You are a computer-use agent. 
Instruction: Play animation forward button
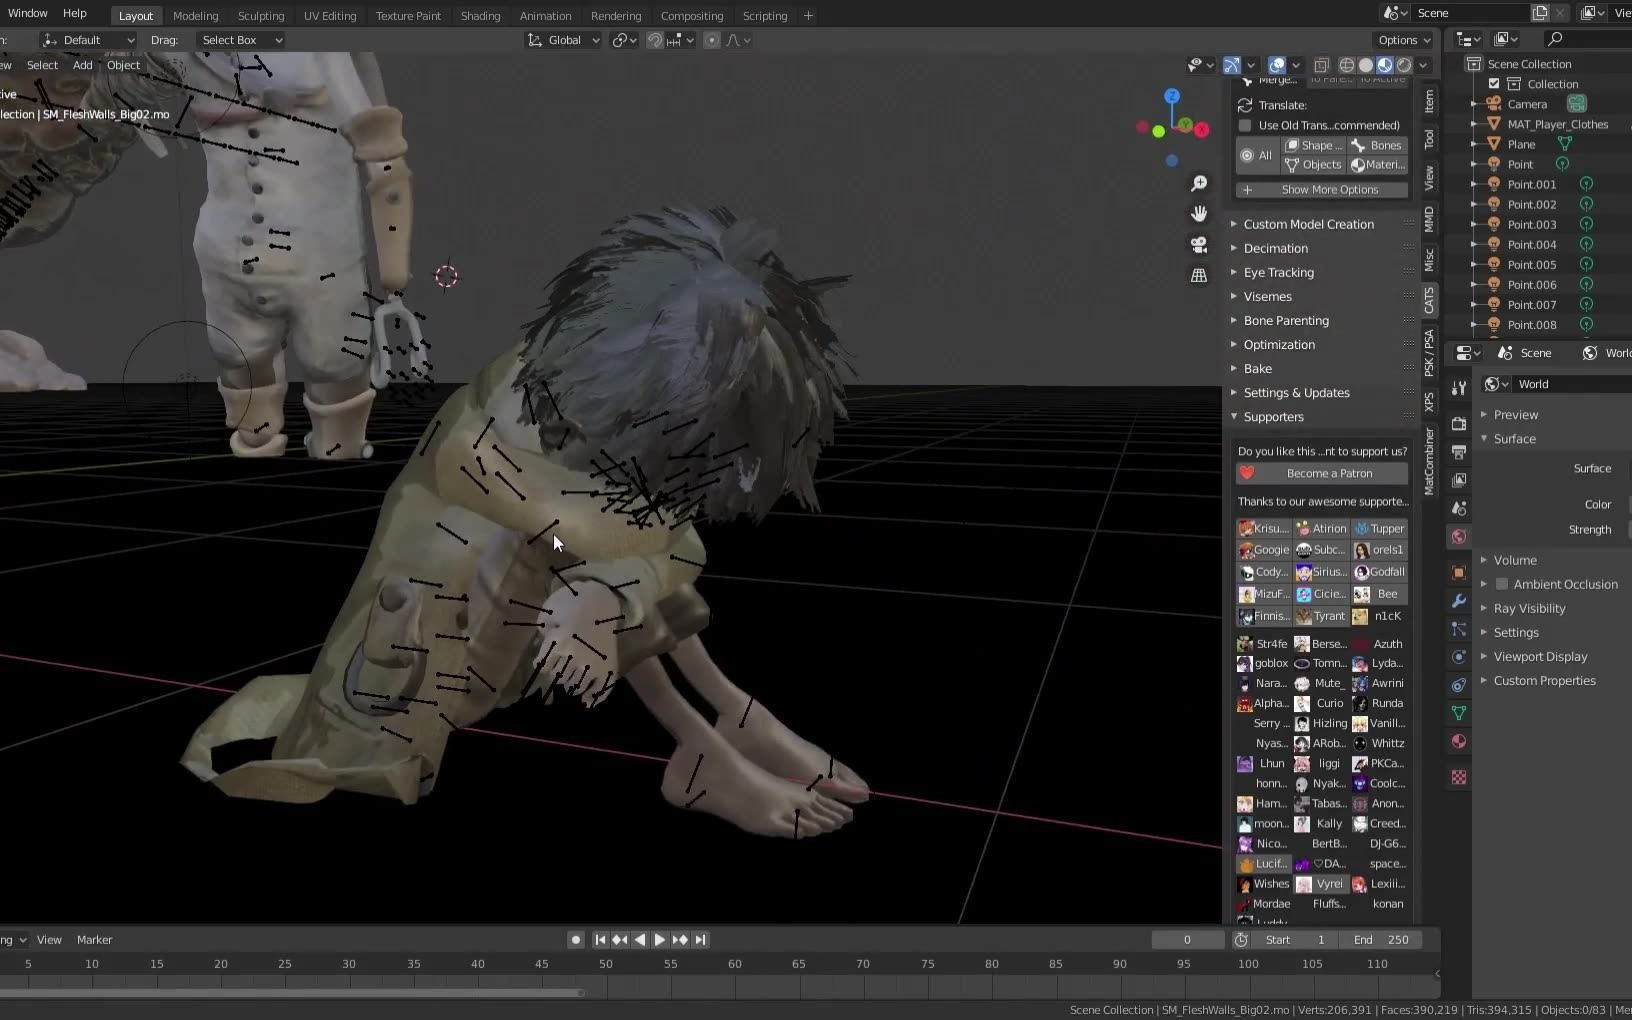point(660,940)
